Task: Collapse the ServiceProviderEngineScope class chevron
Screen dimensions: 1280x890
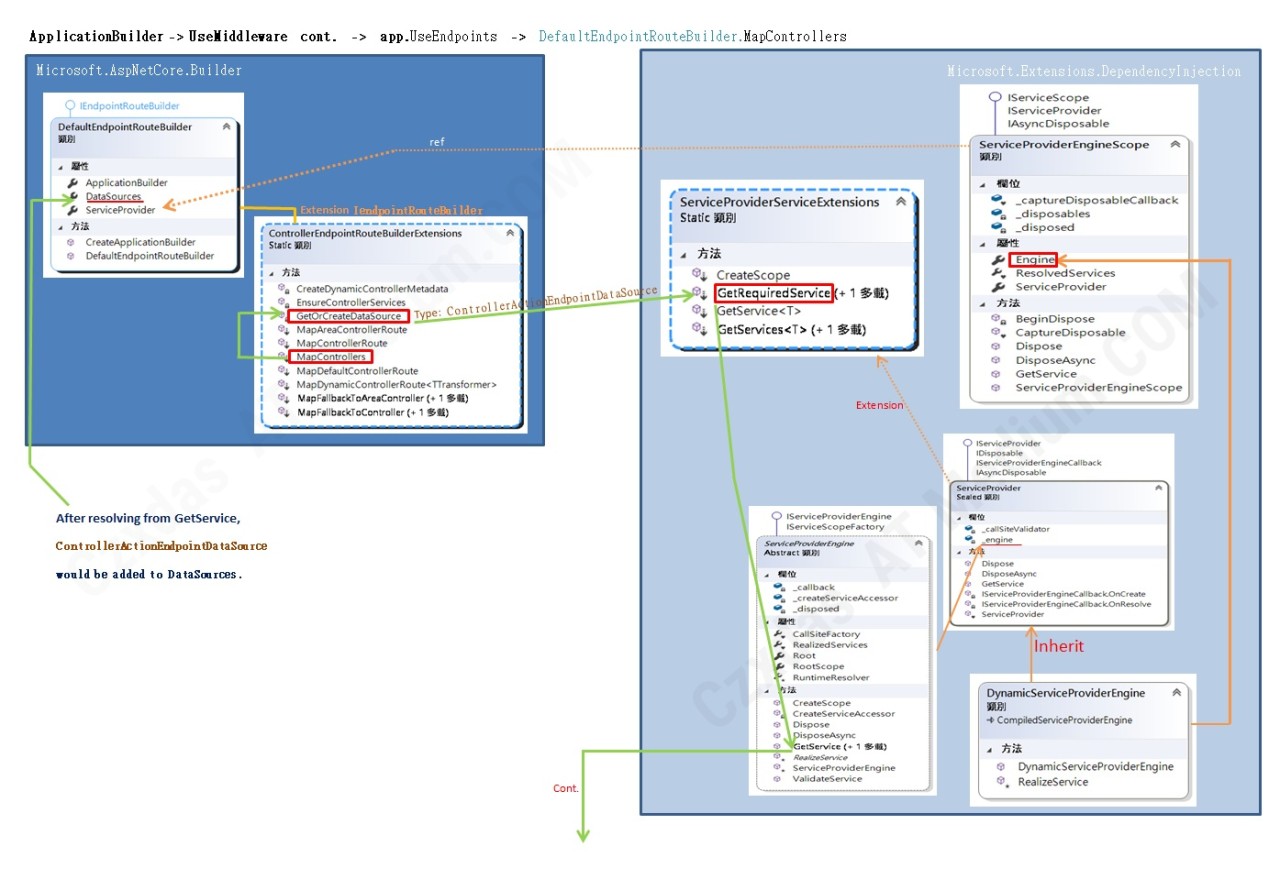Action: (x=1175, y=144)
